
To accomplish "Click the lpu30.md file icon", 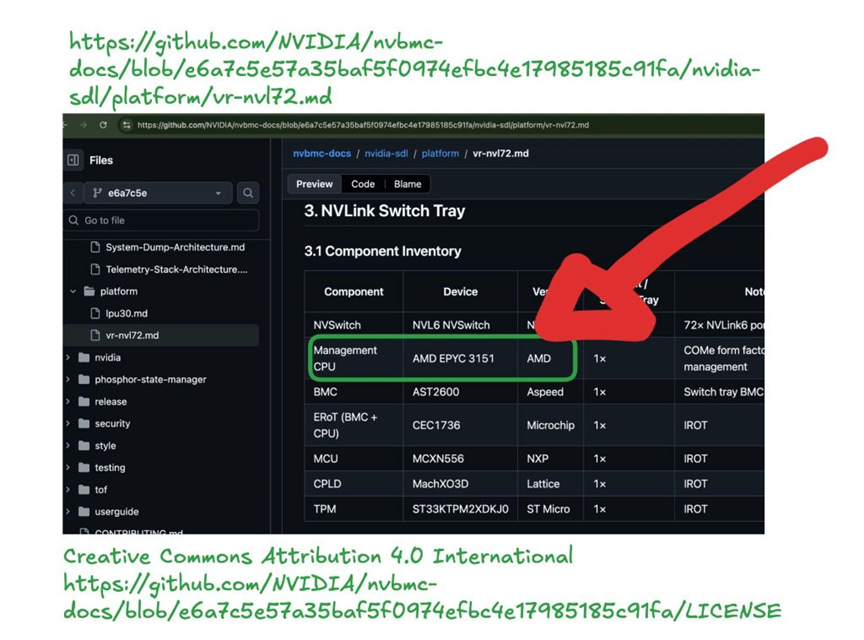I will coord(95,313).
